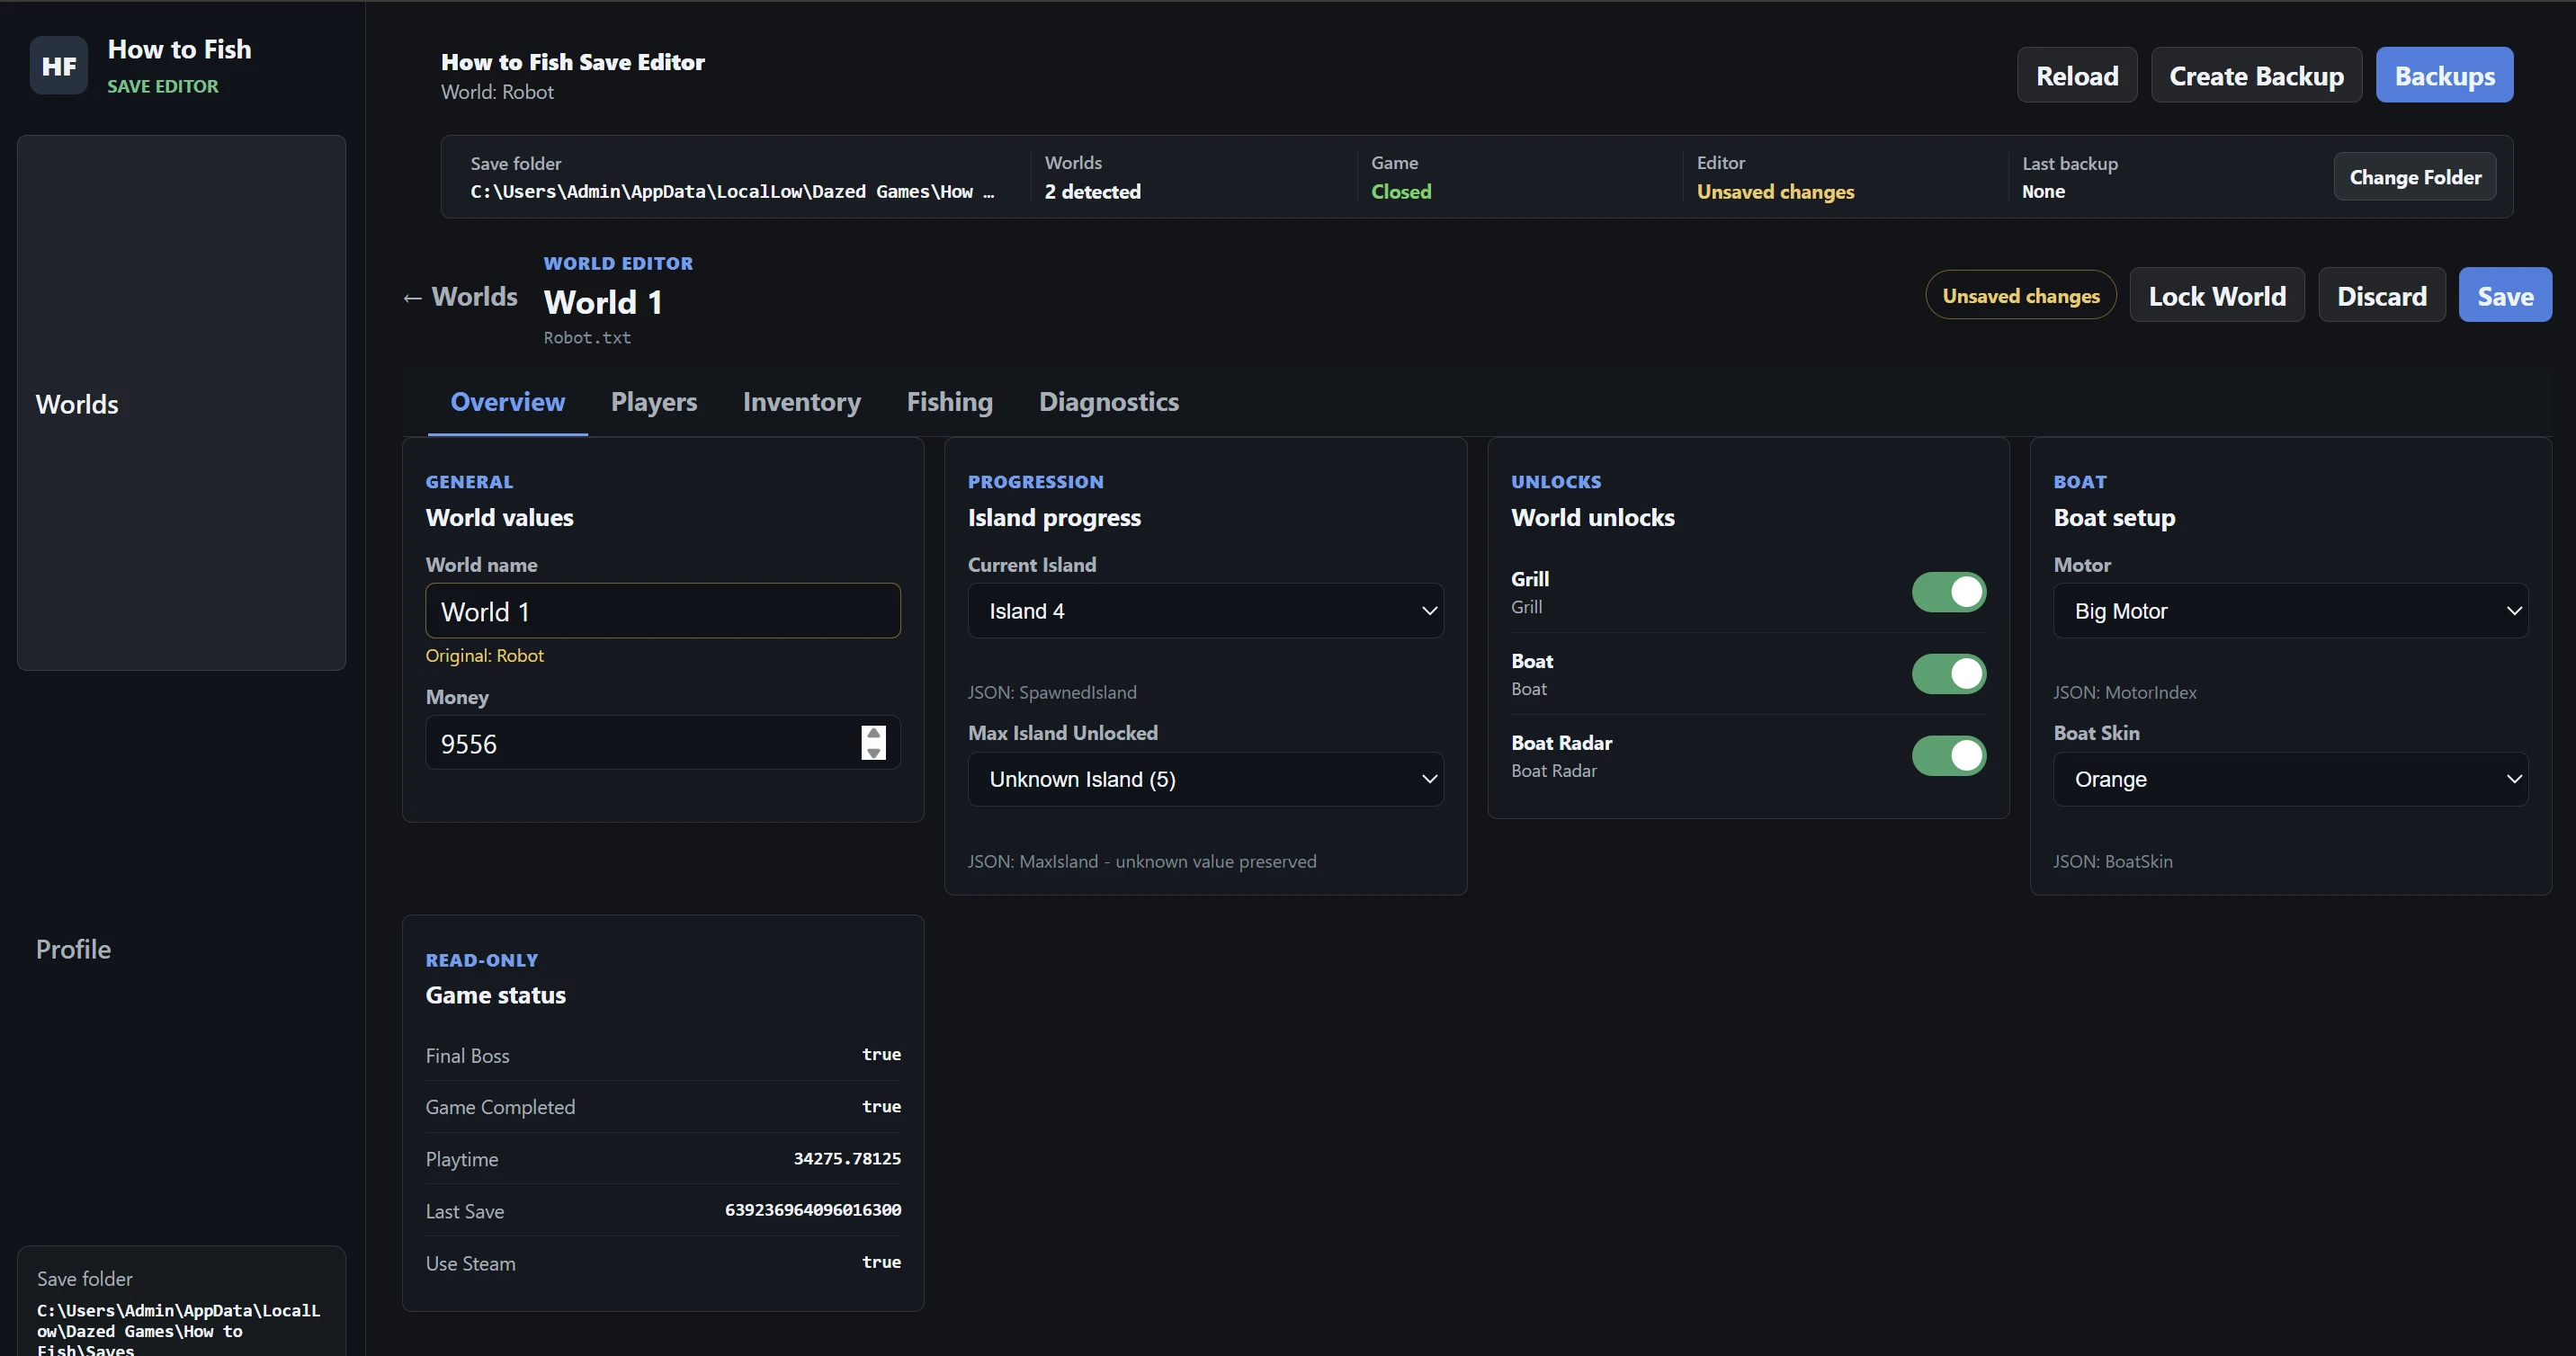Screen dimensions: 2576x1356
Task: Open the Max Island Unlocked dropdown
Action: (1205, 779)
